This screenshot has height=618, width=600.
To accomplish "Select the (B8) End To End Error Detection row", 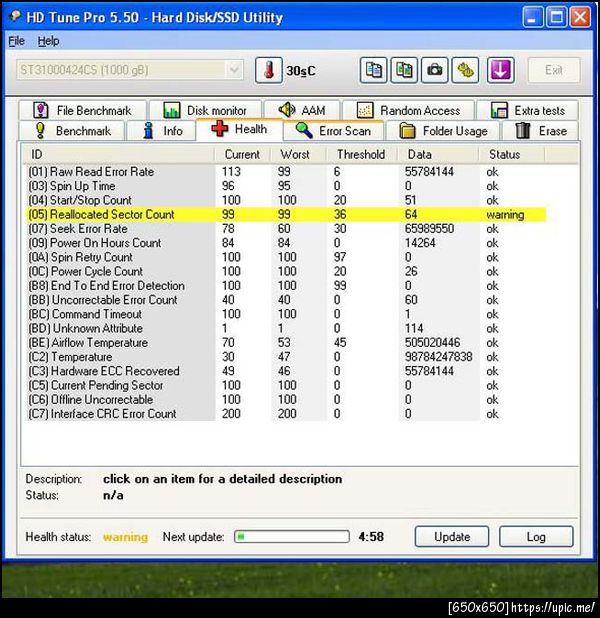I will [x=286, y=286].
